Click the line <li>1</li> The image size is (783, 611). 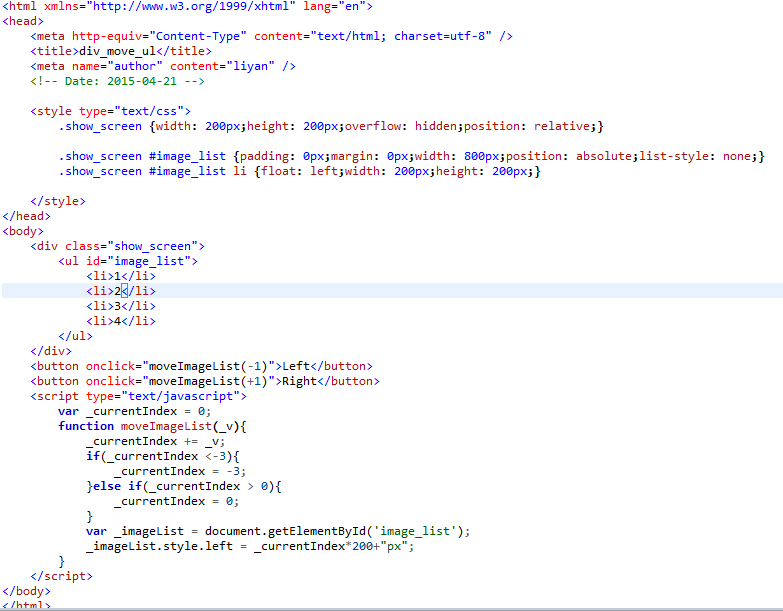[121, 276]
